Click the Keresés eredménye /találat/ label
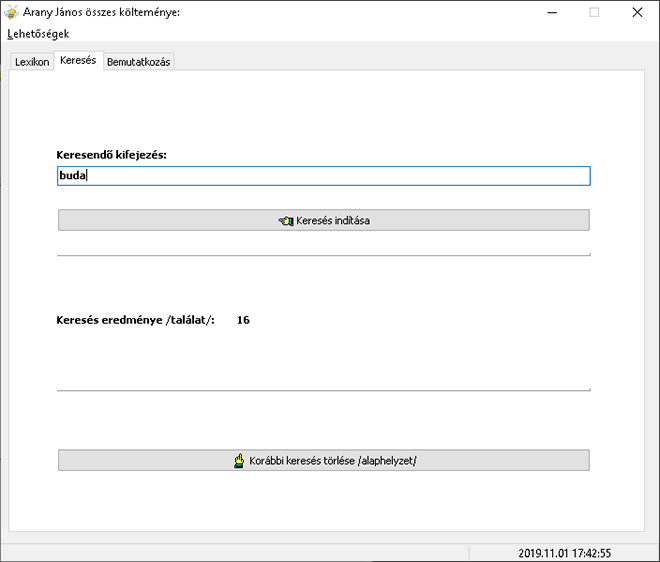Image resolution: width=660 pixels, height=562 pixels. click(136, 320)
